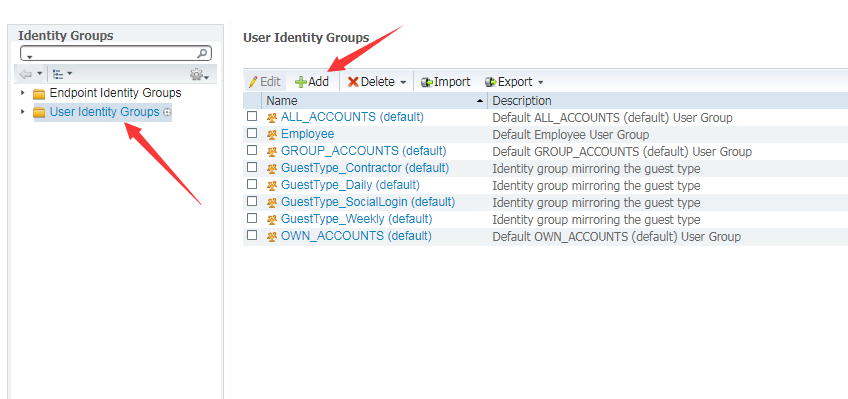Viewport: 848px width, 399px height.
Task: Sort by the Name column header
Action: tap(374, 101)
